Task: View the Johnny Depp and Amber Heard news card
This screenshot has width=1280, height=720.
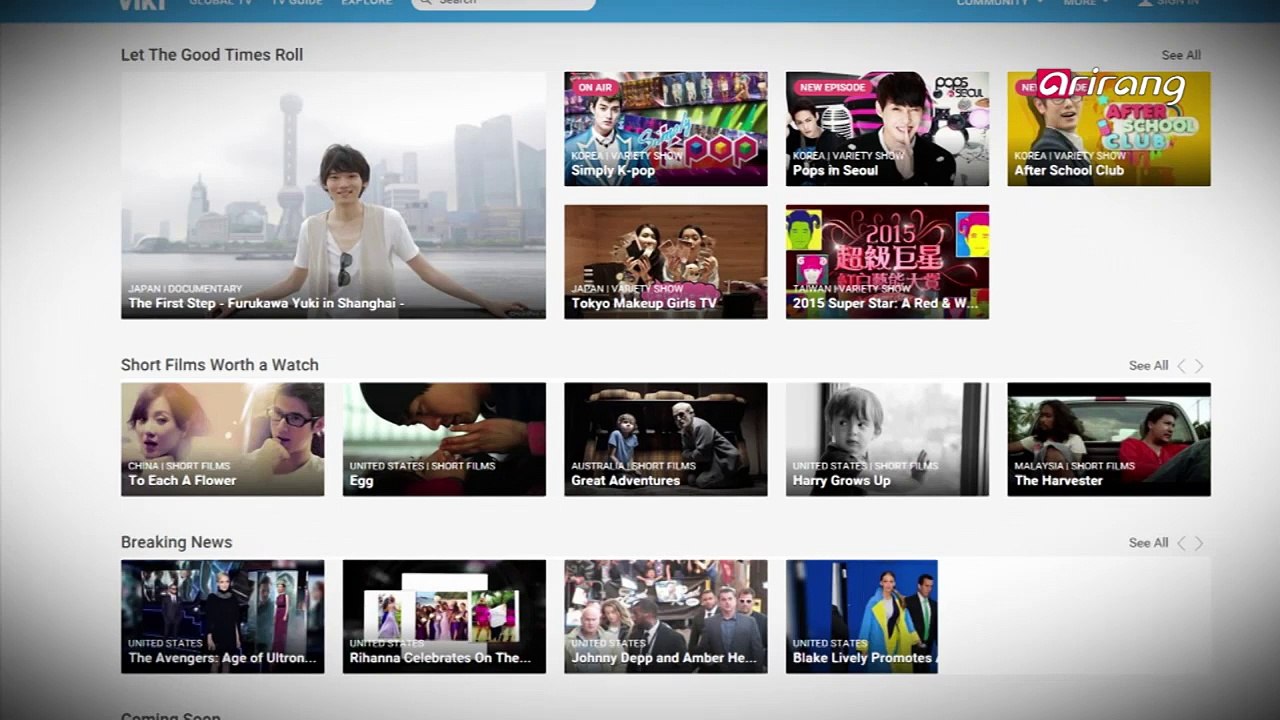Action: point(666,616)
